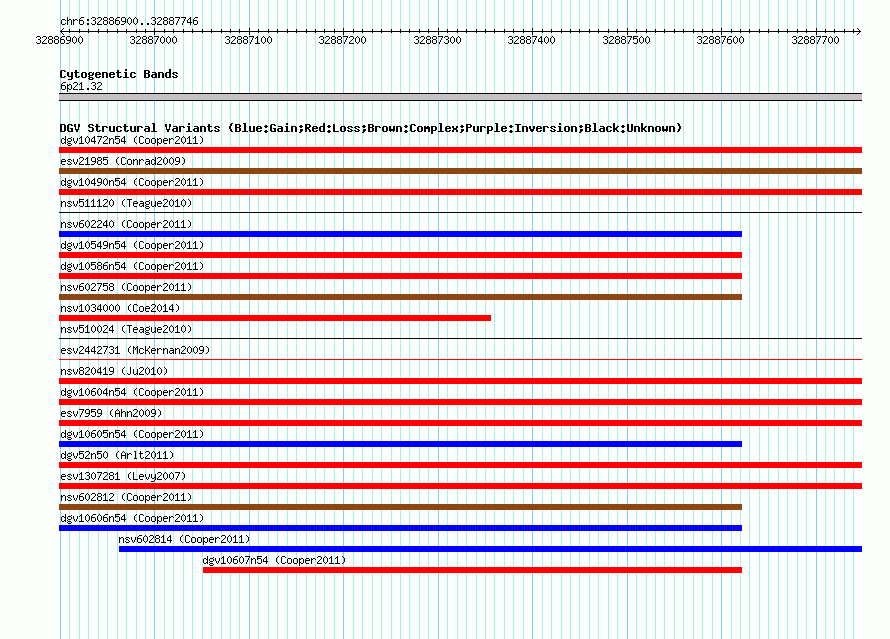This screenshot has height=639, width=890.
Task: Click the ruler's right arrow end
Action: point(858,31)
